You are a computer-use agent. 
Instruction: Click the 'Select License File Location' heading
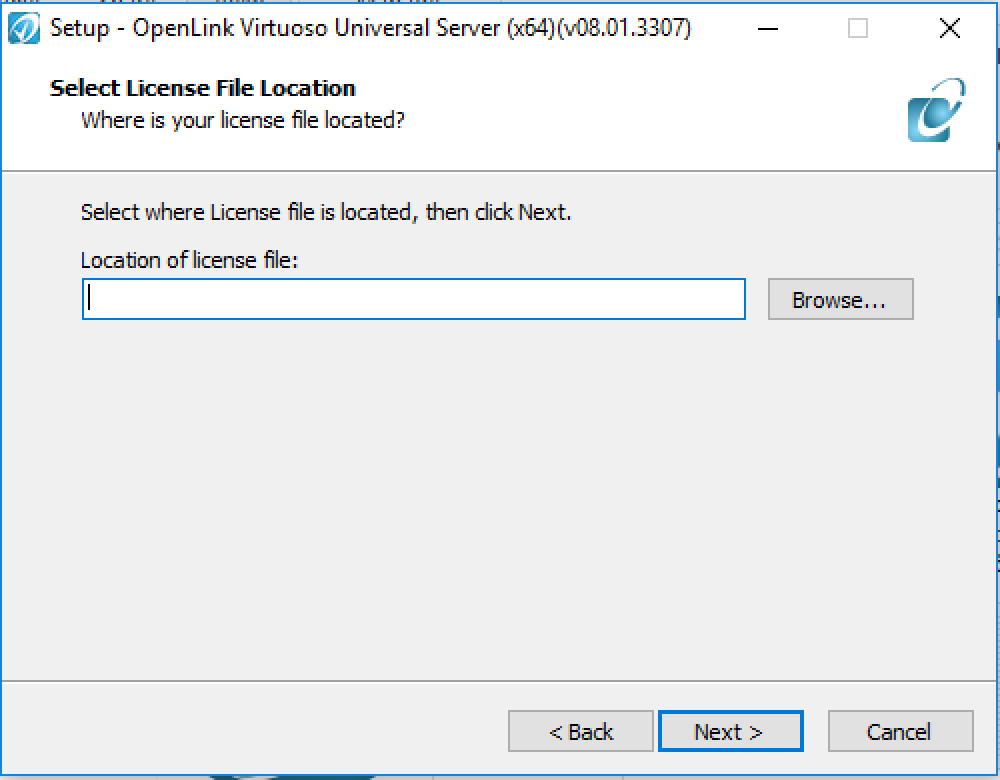point(203,88)
